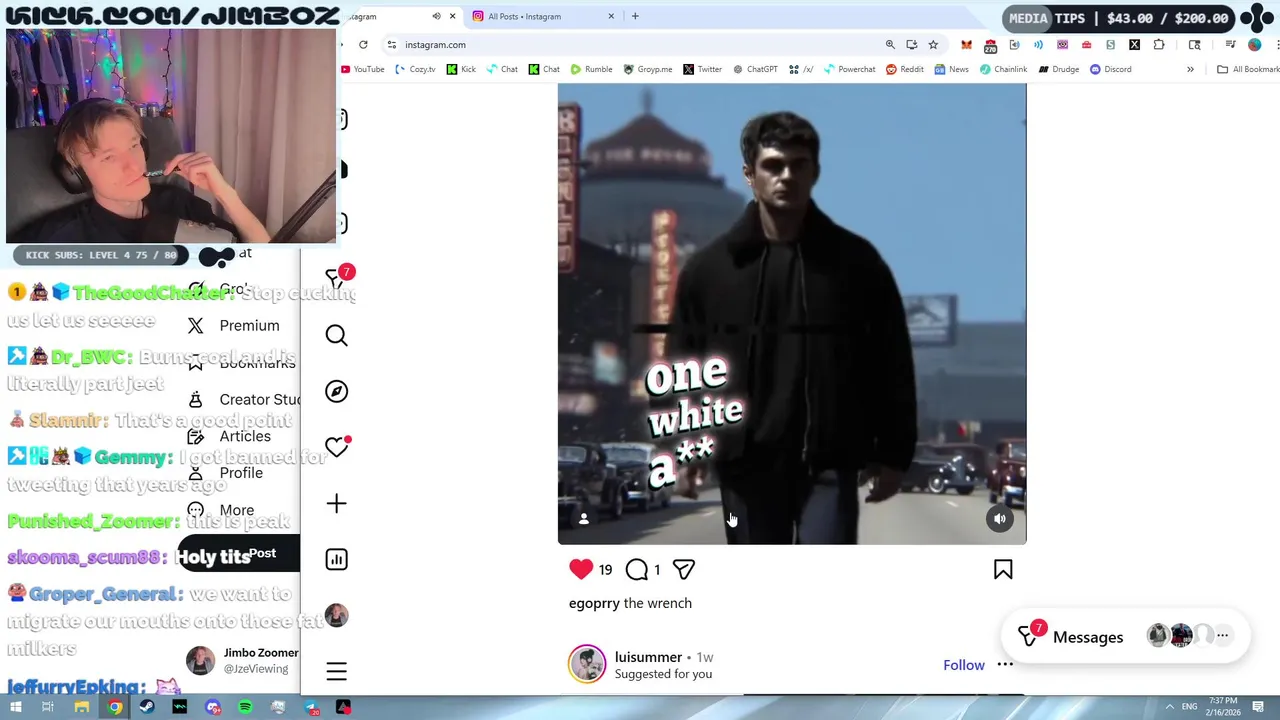Screen dimensions: 1280x720
Task: Open Twitter bookmark
Action: [702, 69]
